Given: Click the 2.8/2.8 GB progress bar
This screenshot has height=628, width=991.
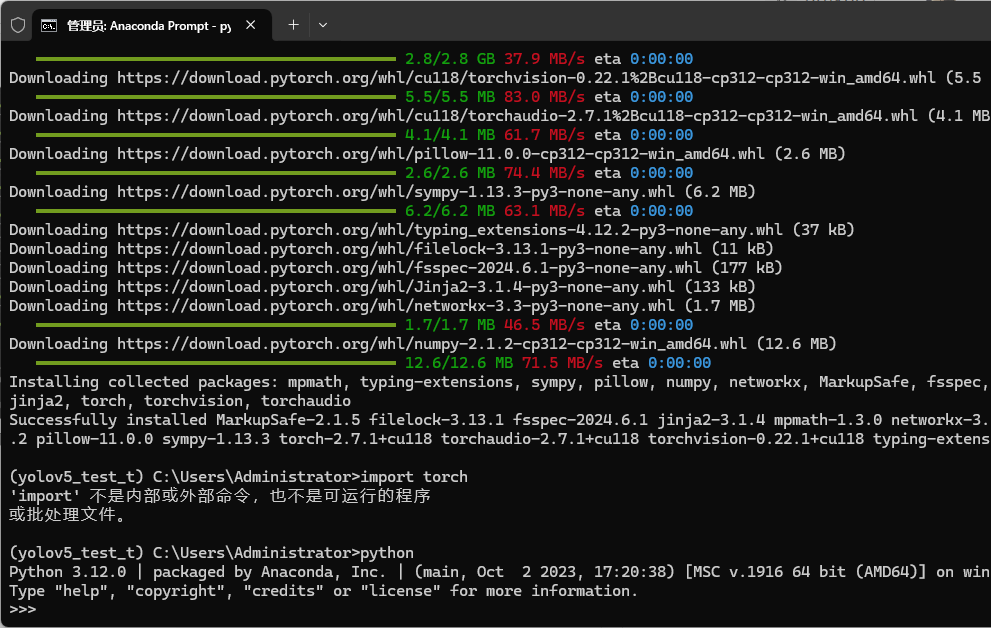Looking at the screenshot, I should click(x=216, y=59).
